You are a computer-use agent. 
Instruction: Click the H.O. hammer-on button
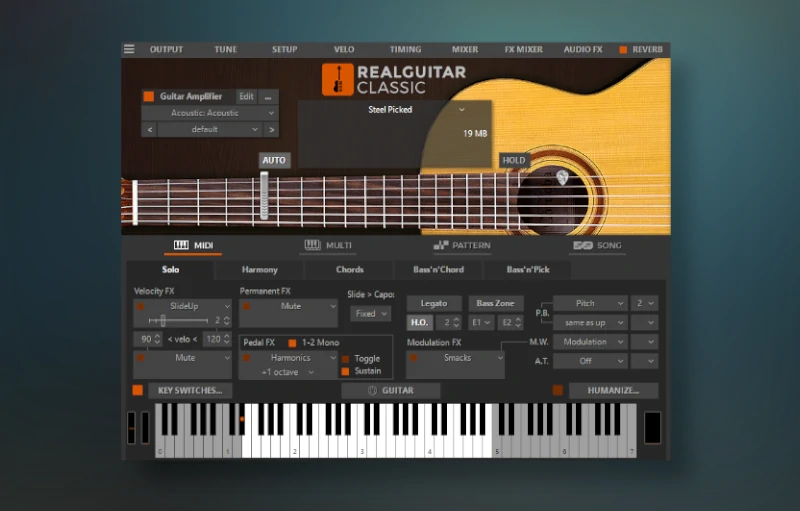[419, 322]
